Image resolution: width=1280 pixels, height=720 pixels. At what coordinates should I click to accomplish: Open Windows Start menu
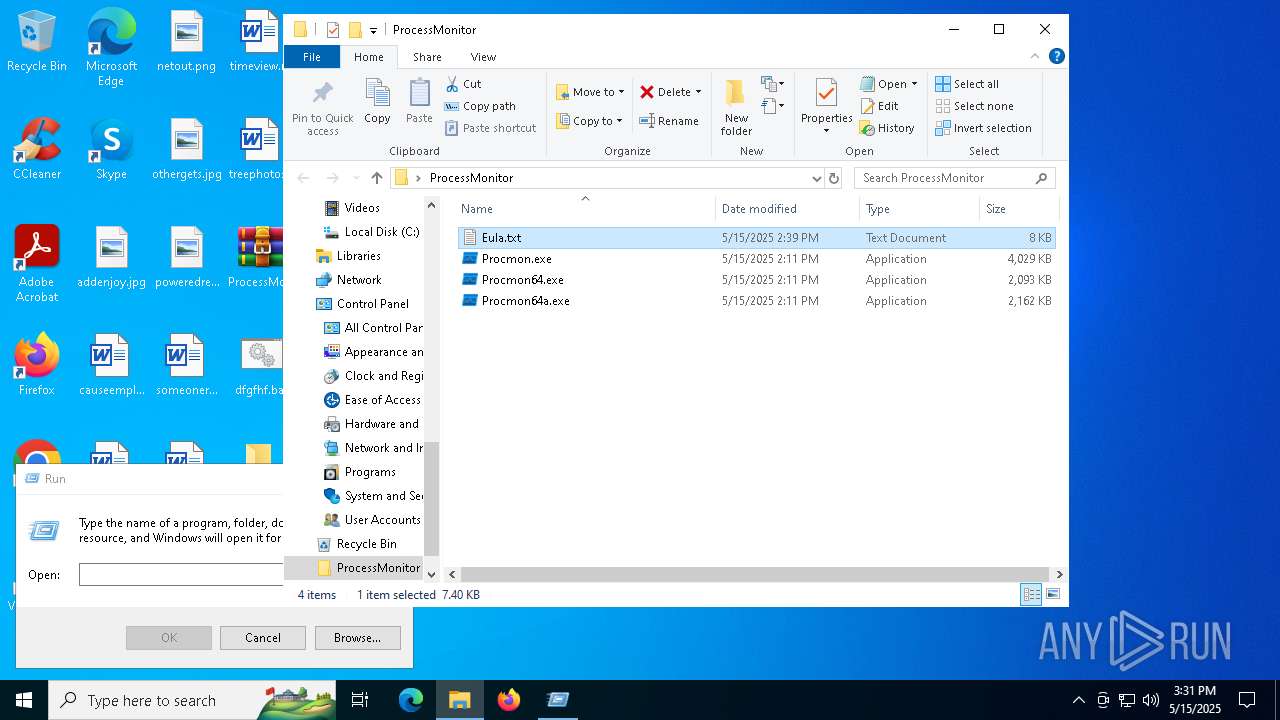[24, 700]
